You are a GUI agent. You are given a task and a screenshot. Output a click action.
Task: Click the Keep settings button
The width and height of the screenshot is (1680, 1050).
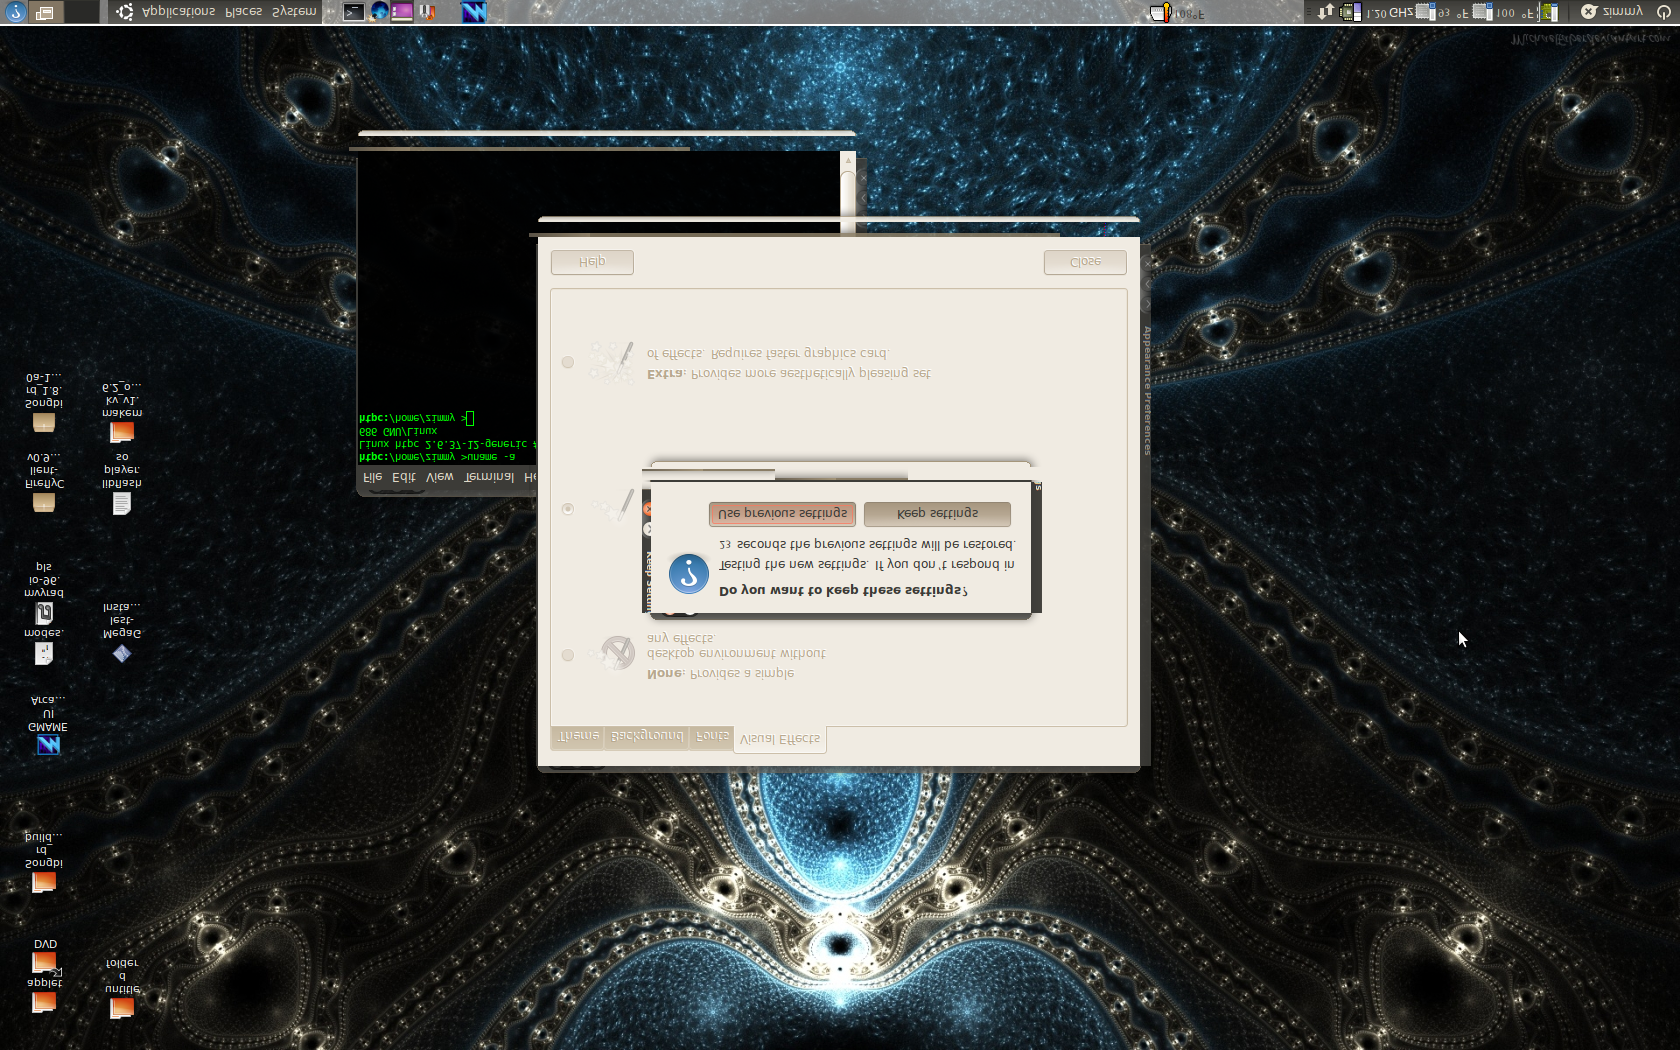click(937, 513)
